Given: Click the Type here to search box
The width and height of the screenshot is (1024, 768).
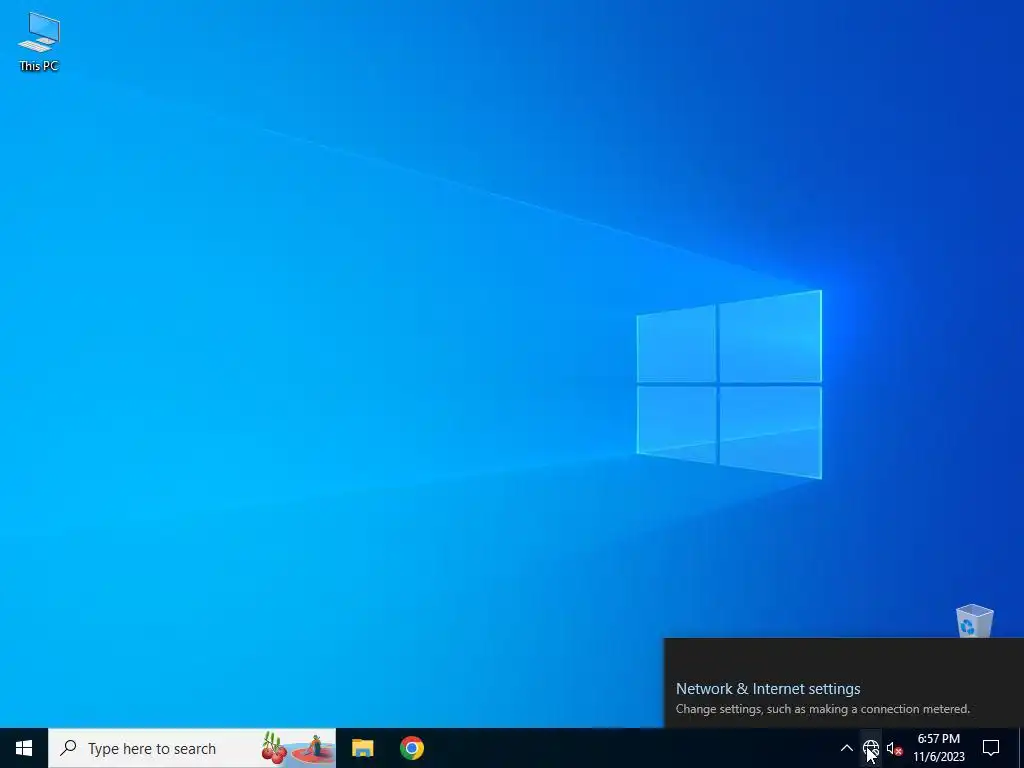Looking at the screenshot, I should click(x=192, y=748).
